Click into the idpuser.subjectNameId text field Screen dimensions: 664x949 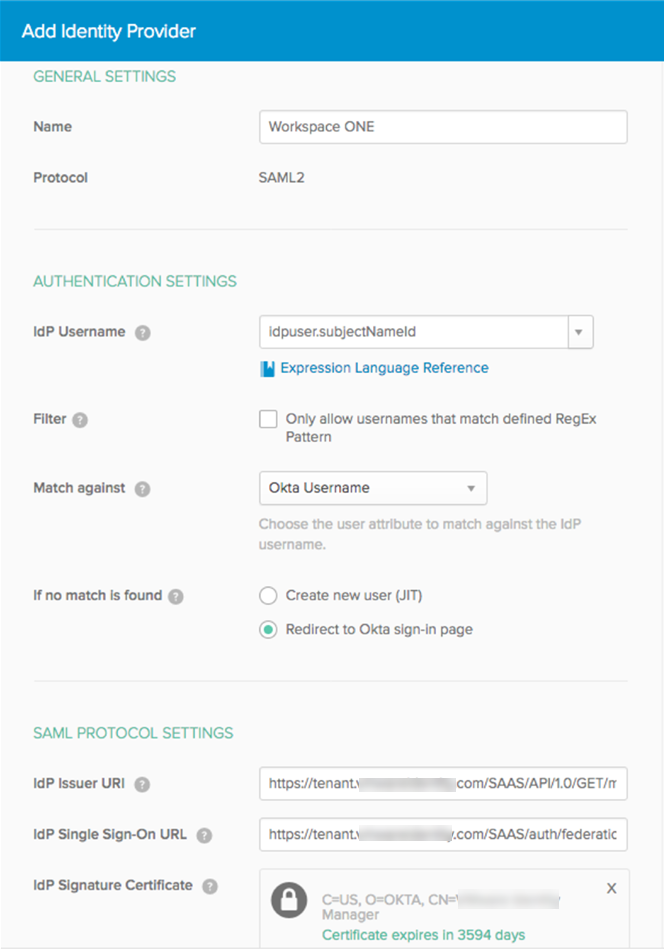[x=414, y=332]
